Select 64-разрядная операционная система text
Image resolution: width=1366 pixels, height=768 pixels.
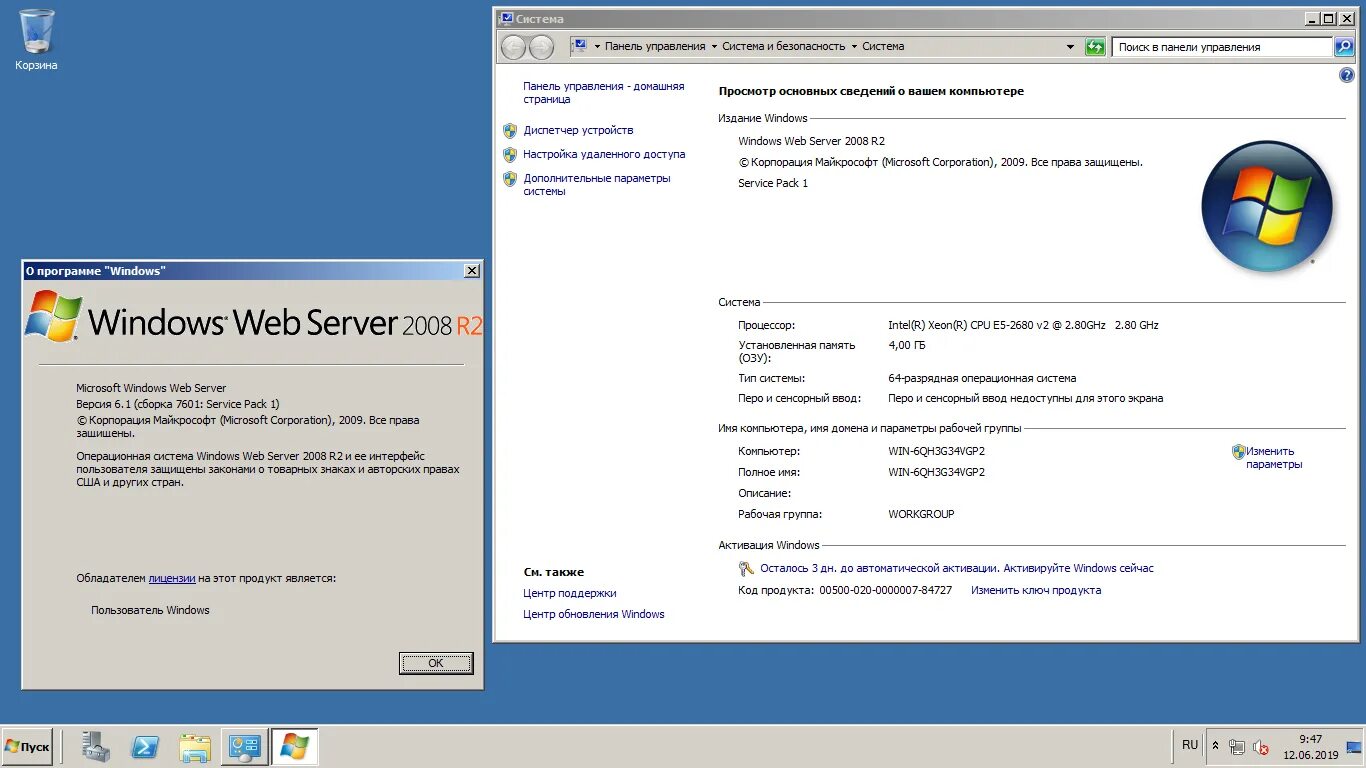coord(982,378)
